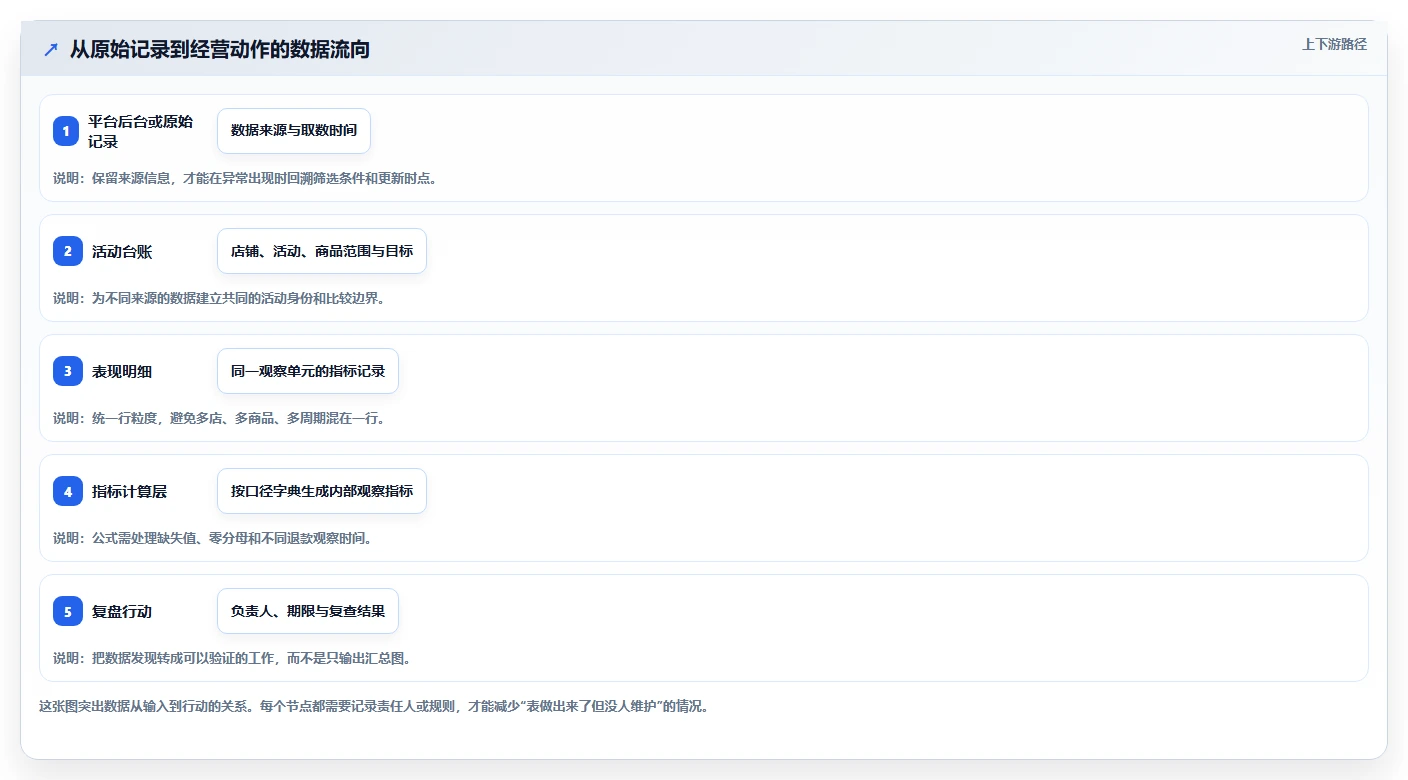Viewport: 1408px width, 780px height.
Task: Click the arrow icon beside the panel title
Action: point(51,49)
